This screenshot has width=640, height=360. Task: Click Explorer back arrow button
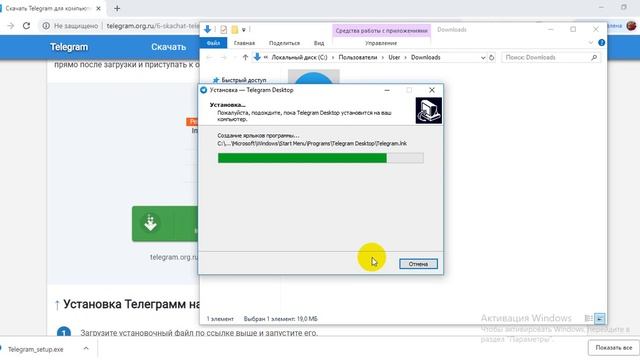tap(209, 58)
